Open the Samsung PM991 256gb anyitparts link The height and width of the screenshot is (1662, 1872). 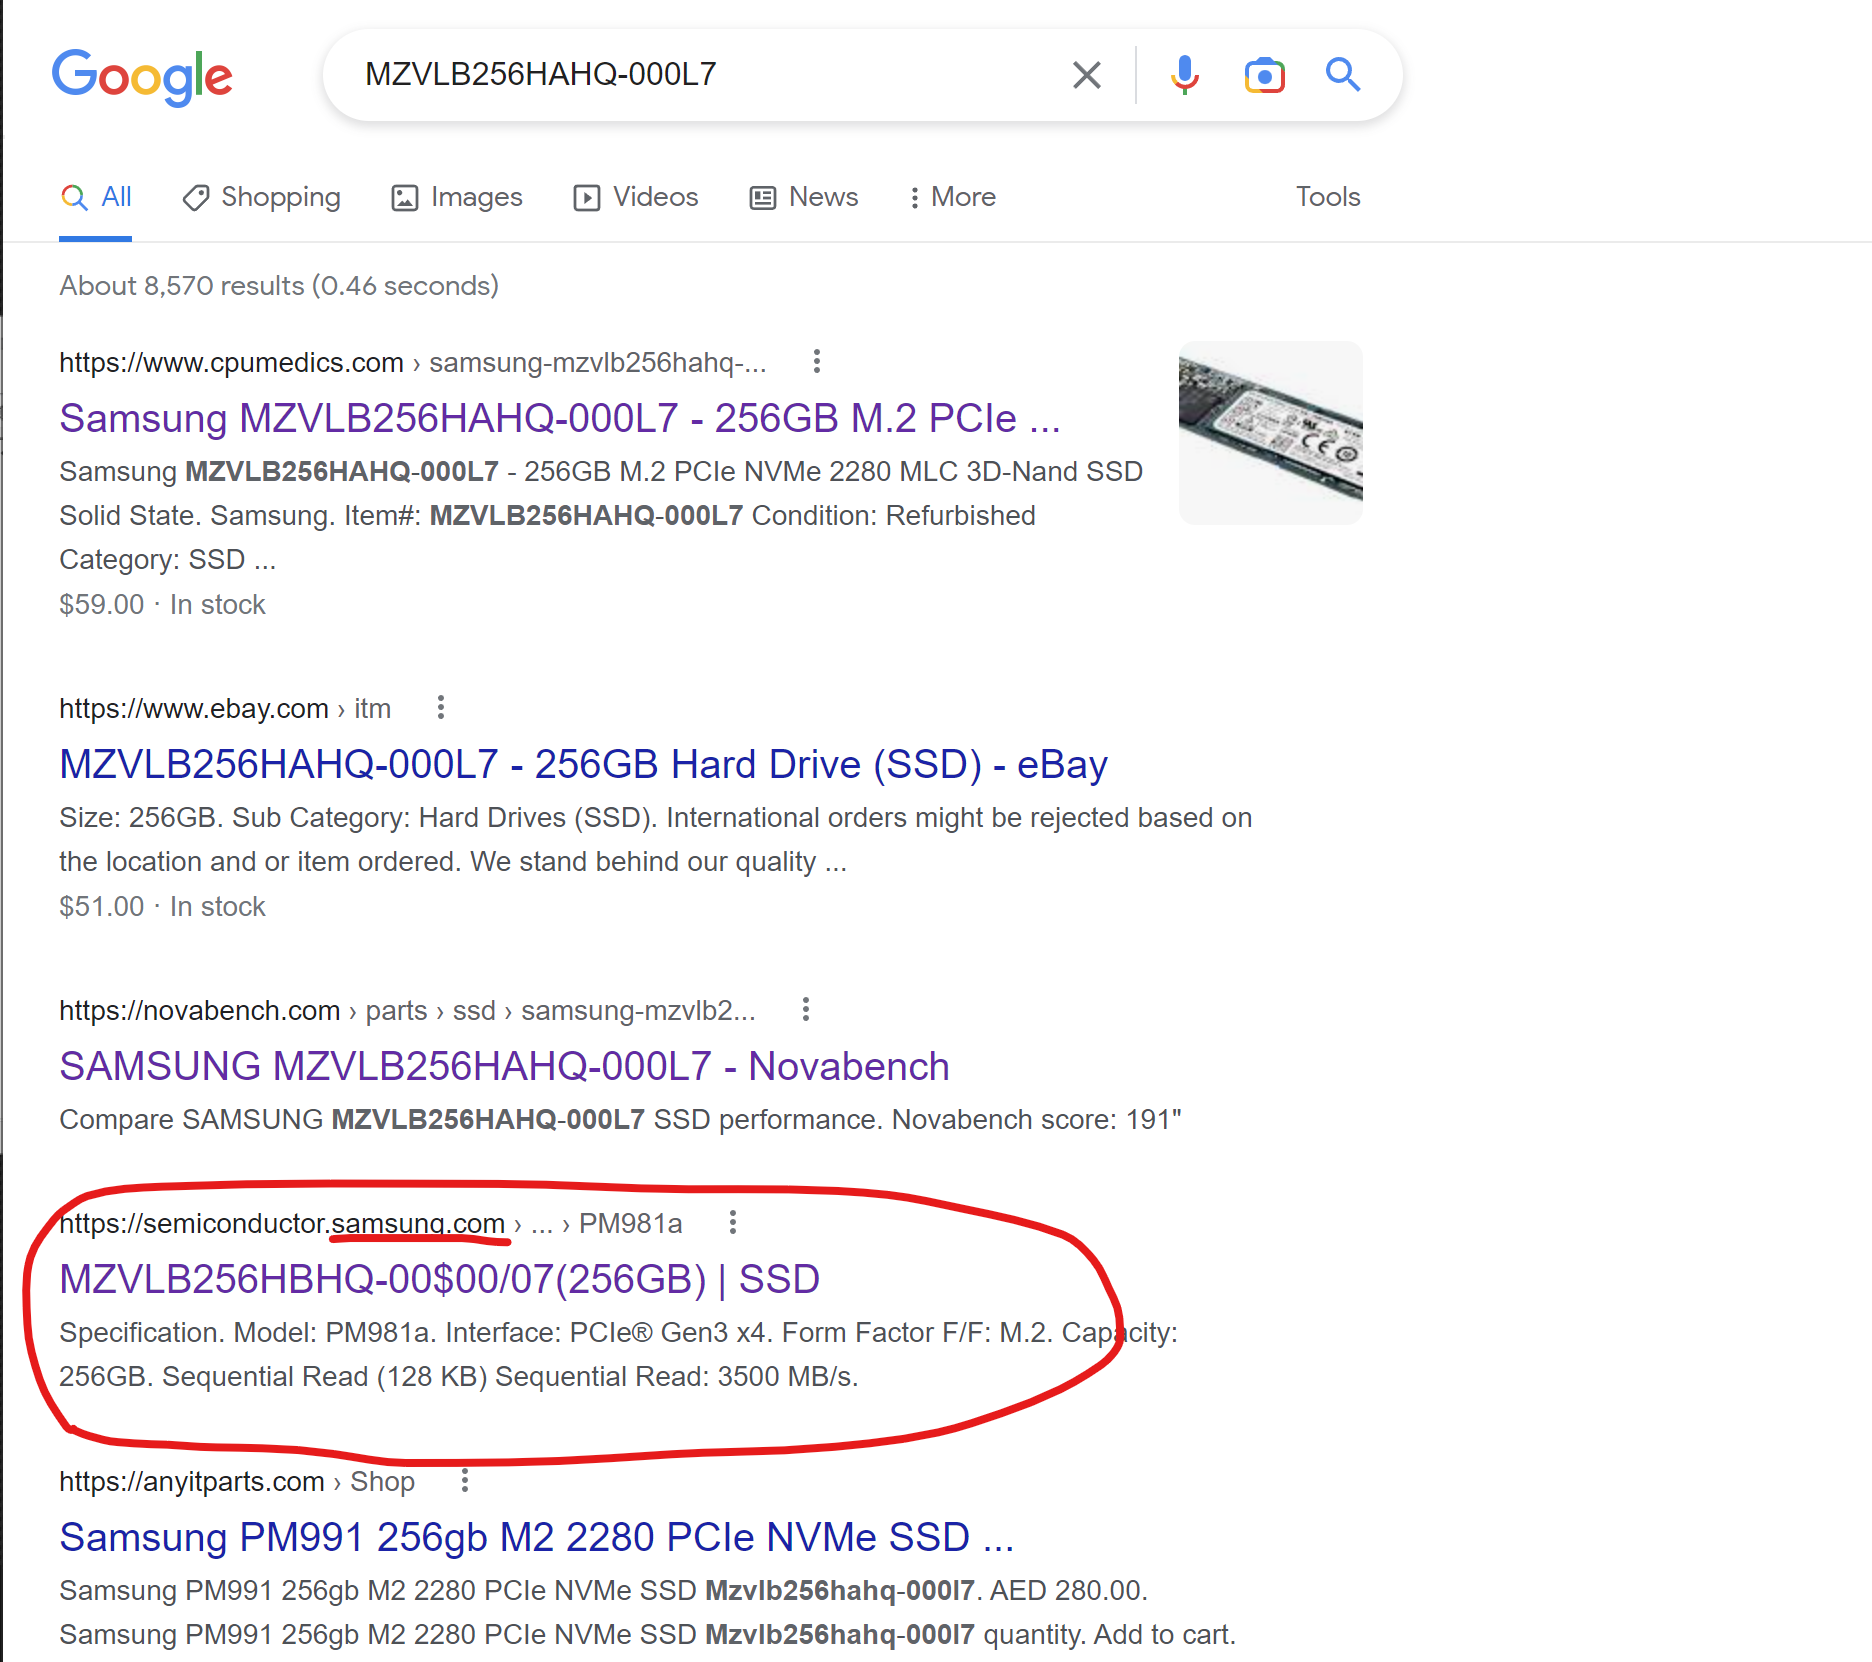pyautogui.click(x=537, y=1538)
